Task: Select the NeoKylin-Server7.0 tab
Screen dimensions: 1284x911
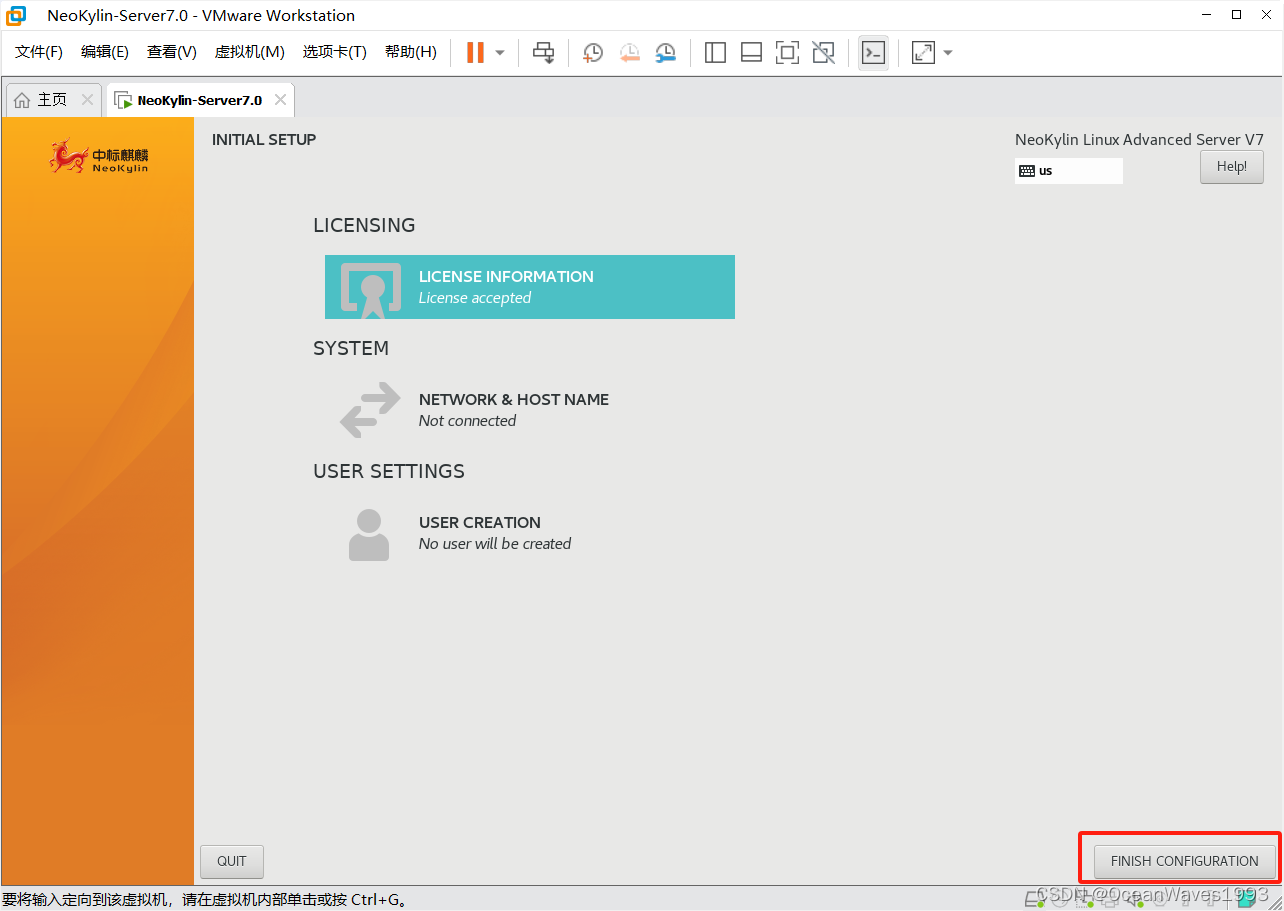Action: [199, 100]
